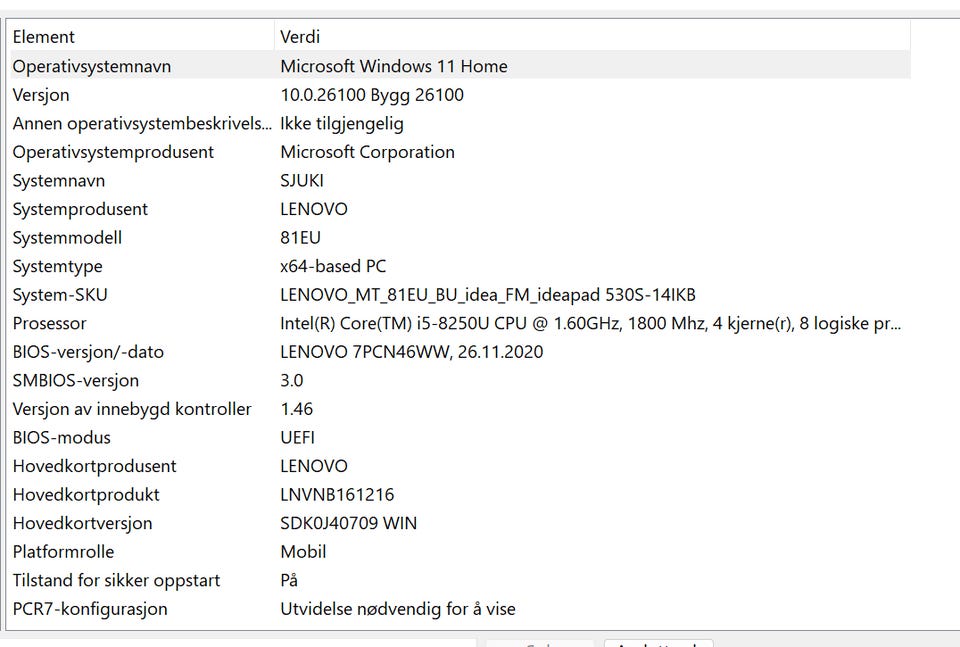Select the Systemnavn row label
This screenshot has height=647, width=960.
pos(59,181)
